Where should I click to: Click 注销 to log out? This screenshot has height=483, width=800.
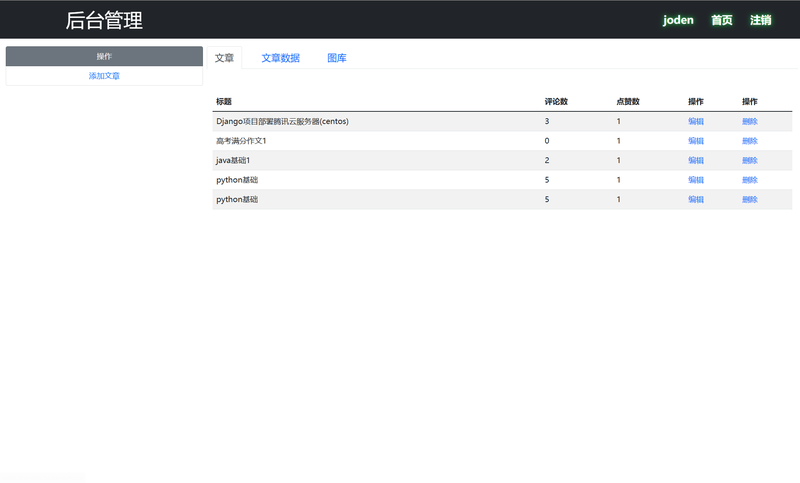click(760, 20)
